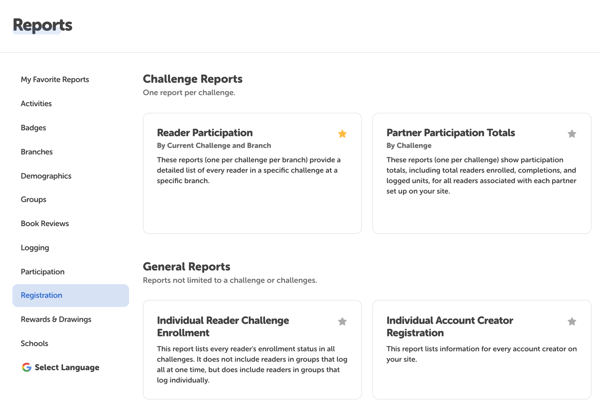Unfavorite the Reader Participation report star

[x=342, y=134]
